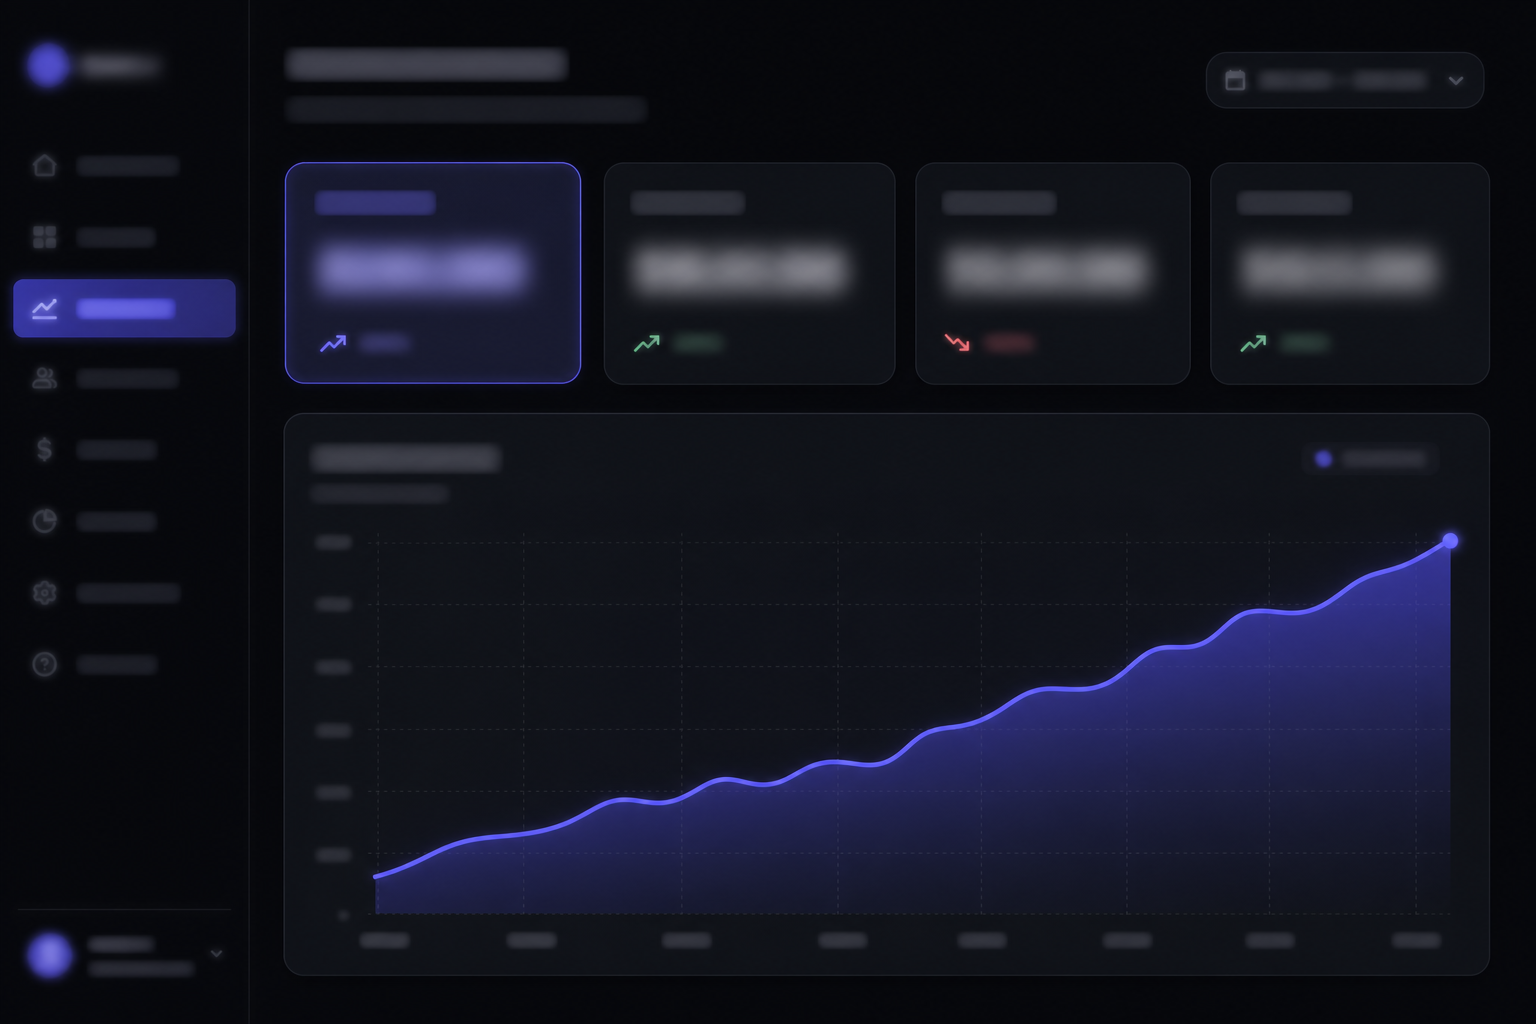
Task: Expand the date range picker chevron
Action: [1456, 80]
